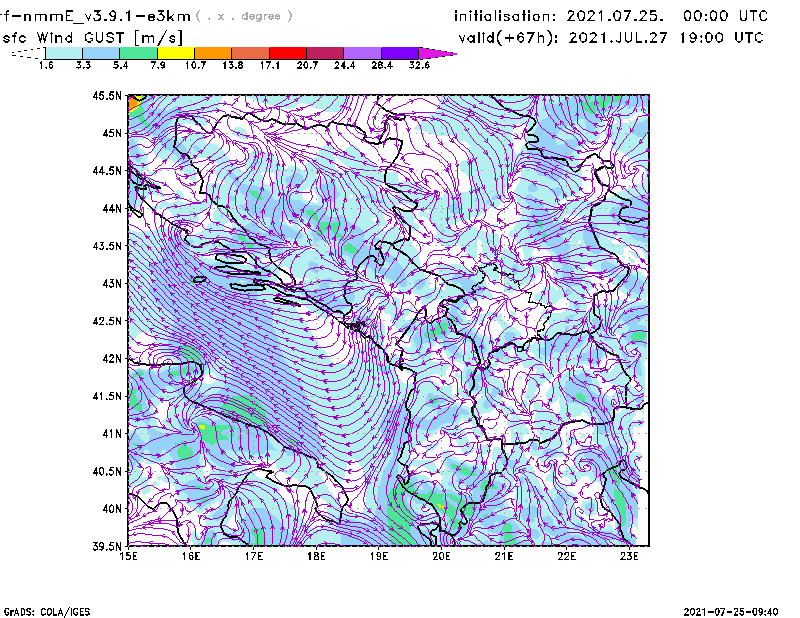Click legend value '10.7'

(x=195, y=65)
